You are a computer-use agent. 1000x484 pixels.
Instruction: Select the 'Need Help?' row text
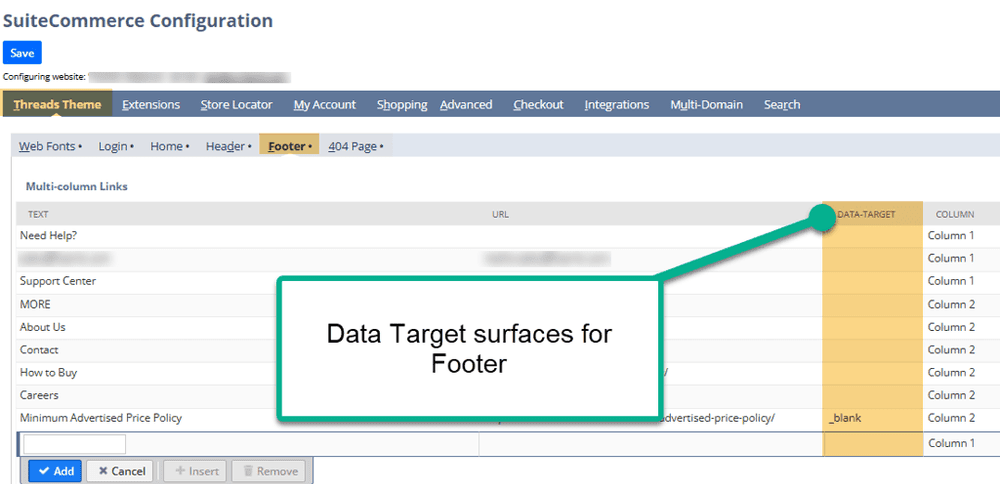[x=48, y=235]
